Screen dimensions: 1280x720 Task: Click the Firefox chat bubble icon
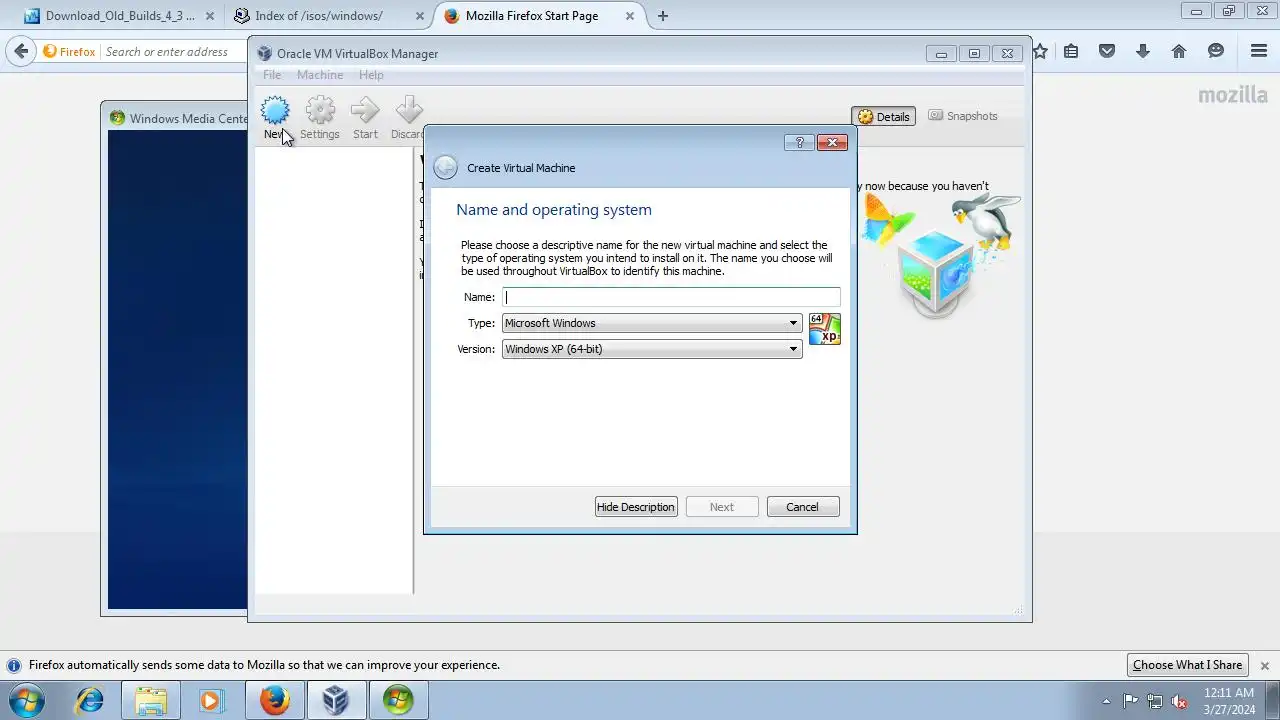(1216, 51)
